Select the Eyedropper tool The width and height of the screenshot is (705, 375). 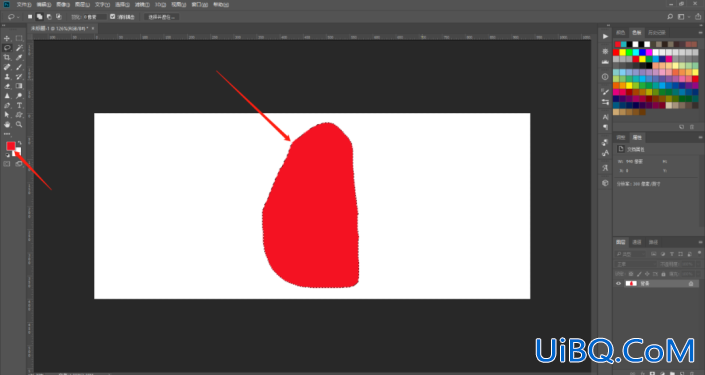click(19, 58)
